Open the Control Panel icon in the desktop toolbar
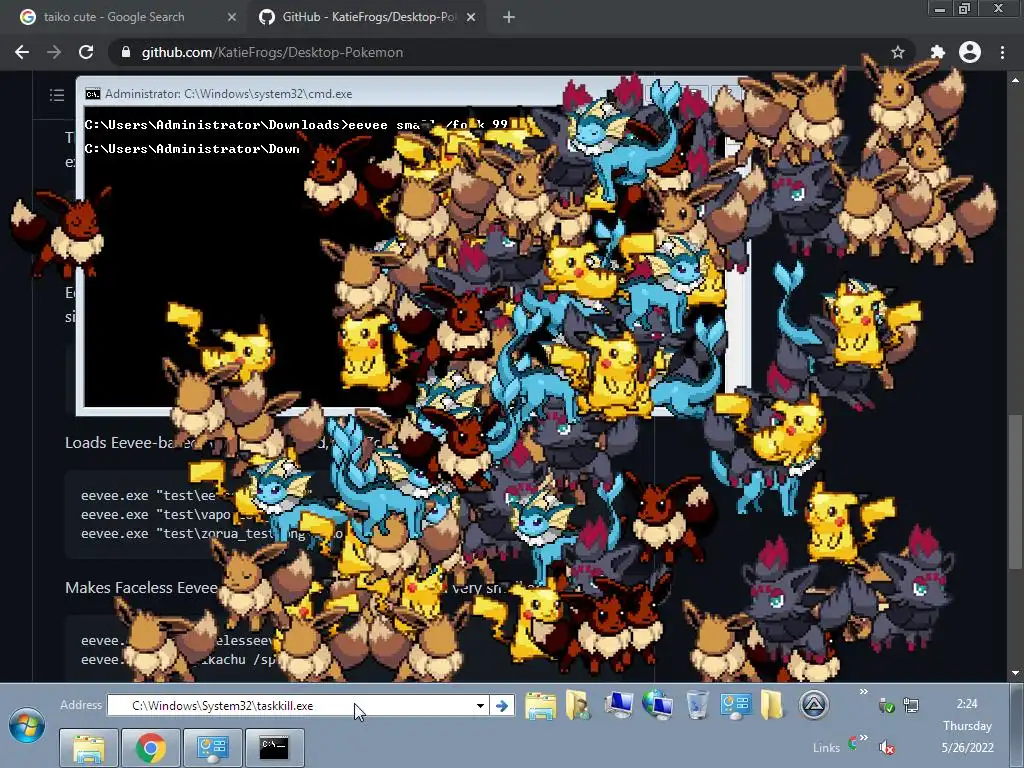This screenshot has height=768, width=1024. (735, 707)
